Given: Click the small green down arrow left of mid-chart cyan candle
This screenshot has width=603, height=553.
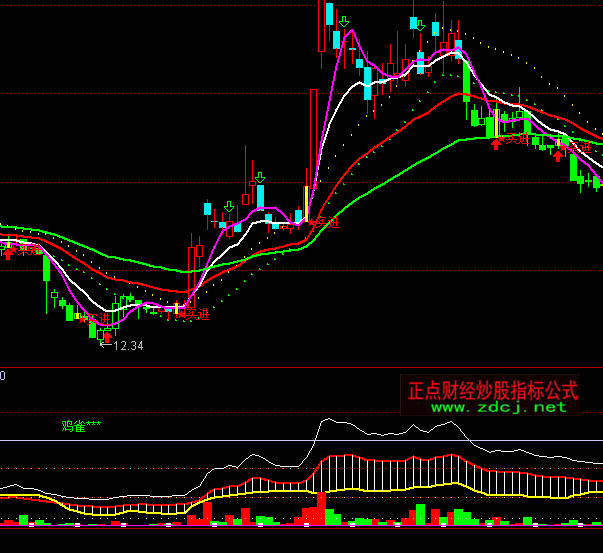Looking at the screenshot, I should [229, 207].
